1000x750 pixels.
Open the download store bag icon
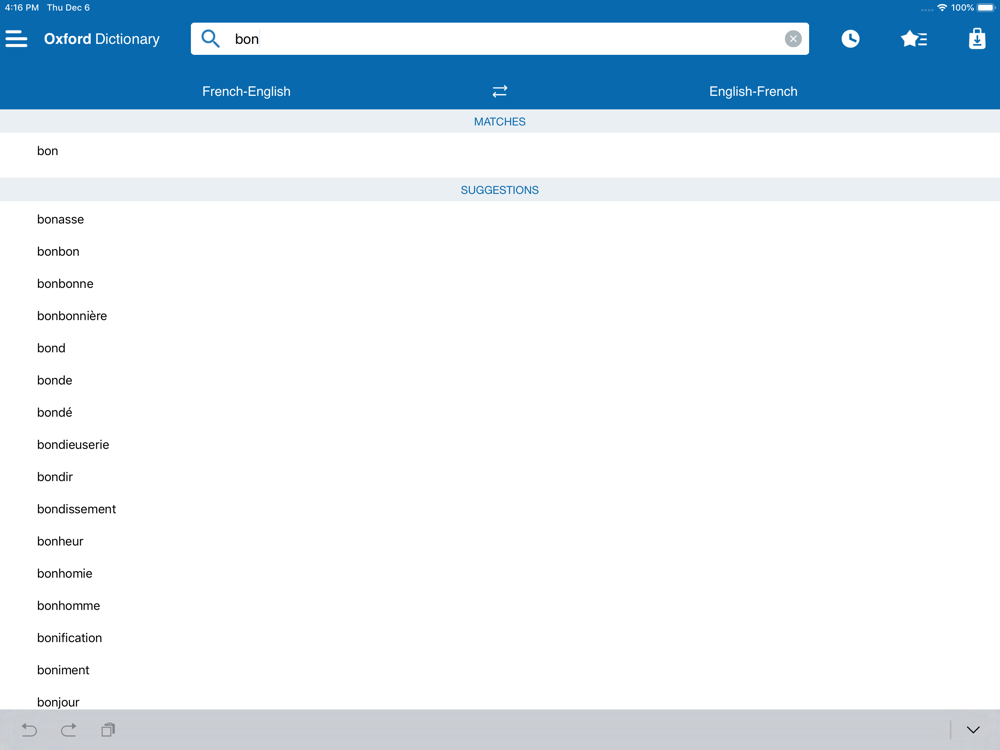976,39
